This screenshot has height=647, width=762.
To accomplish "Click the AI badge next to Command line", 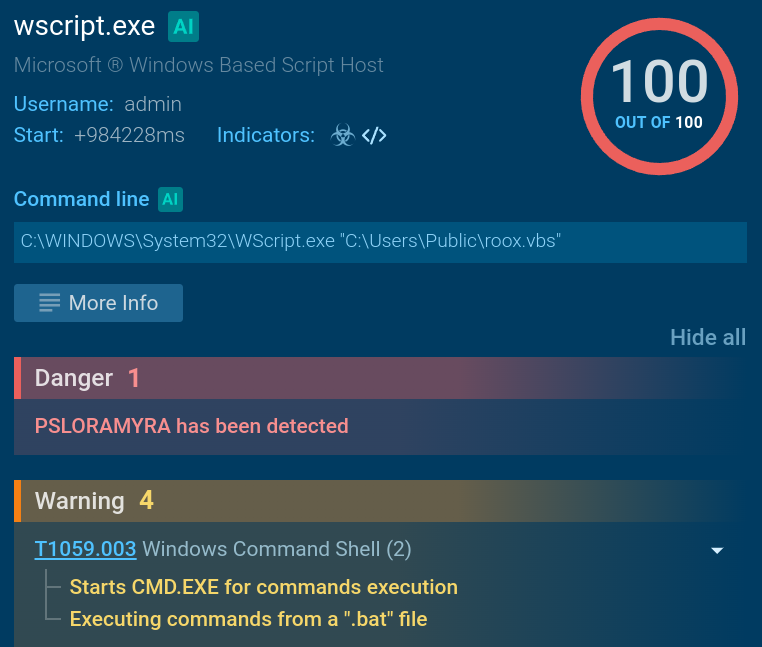I will pyautogui.click(x=170, y=199).
